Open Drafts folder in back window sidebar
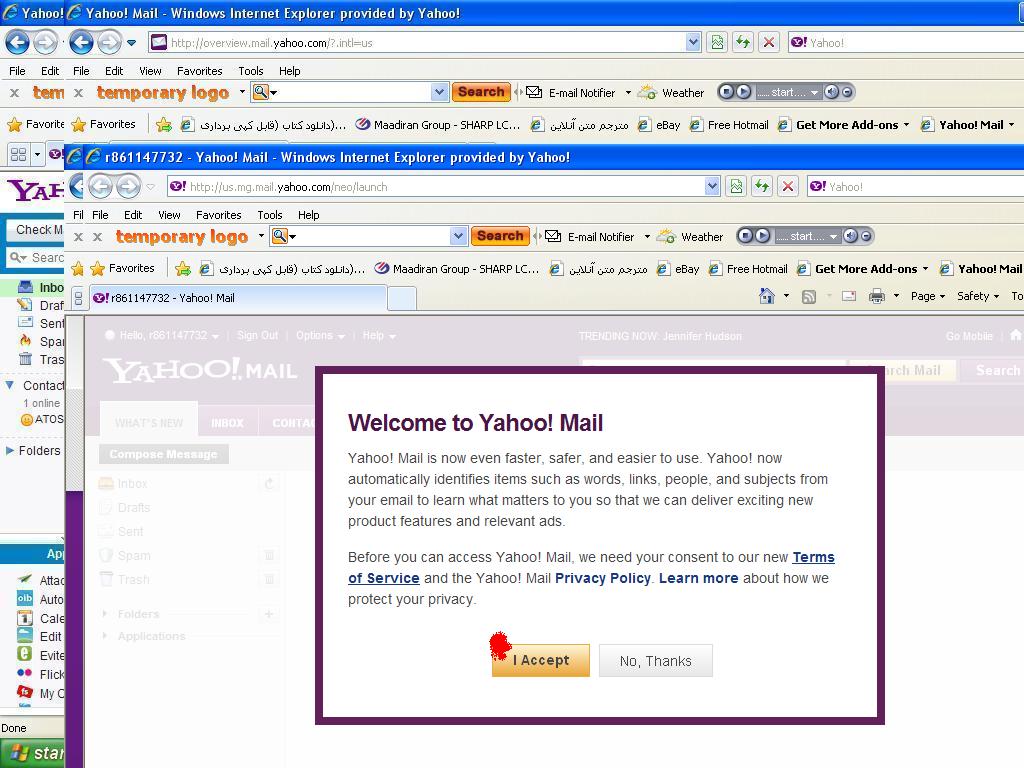This screenshot has width=1024, height=768. point(41,305)
